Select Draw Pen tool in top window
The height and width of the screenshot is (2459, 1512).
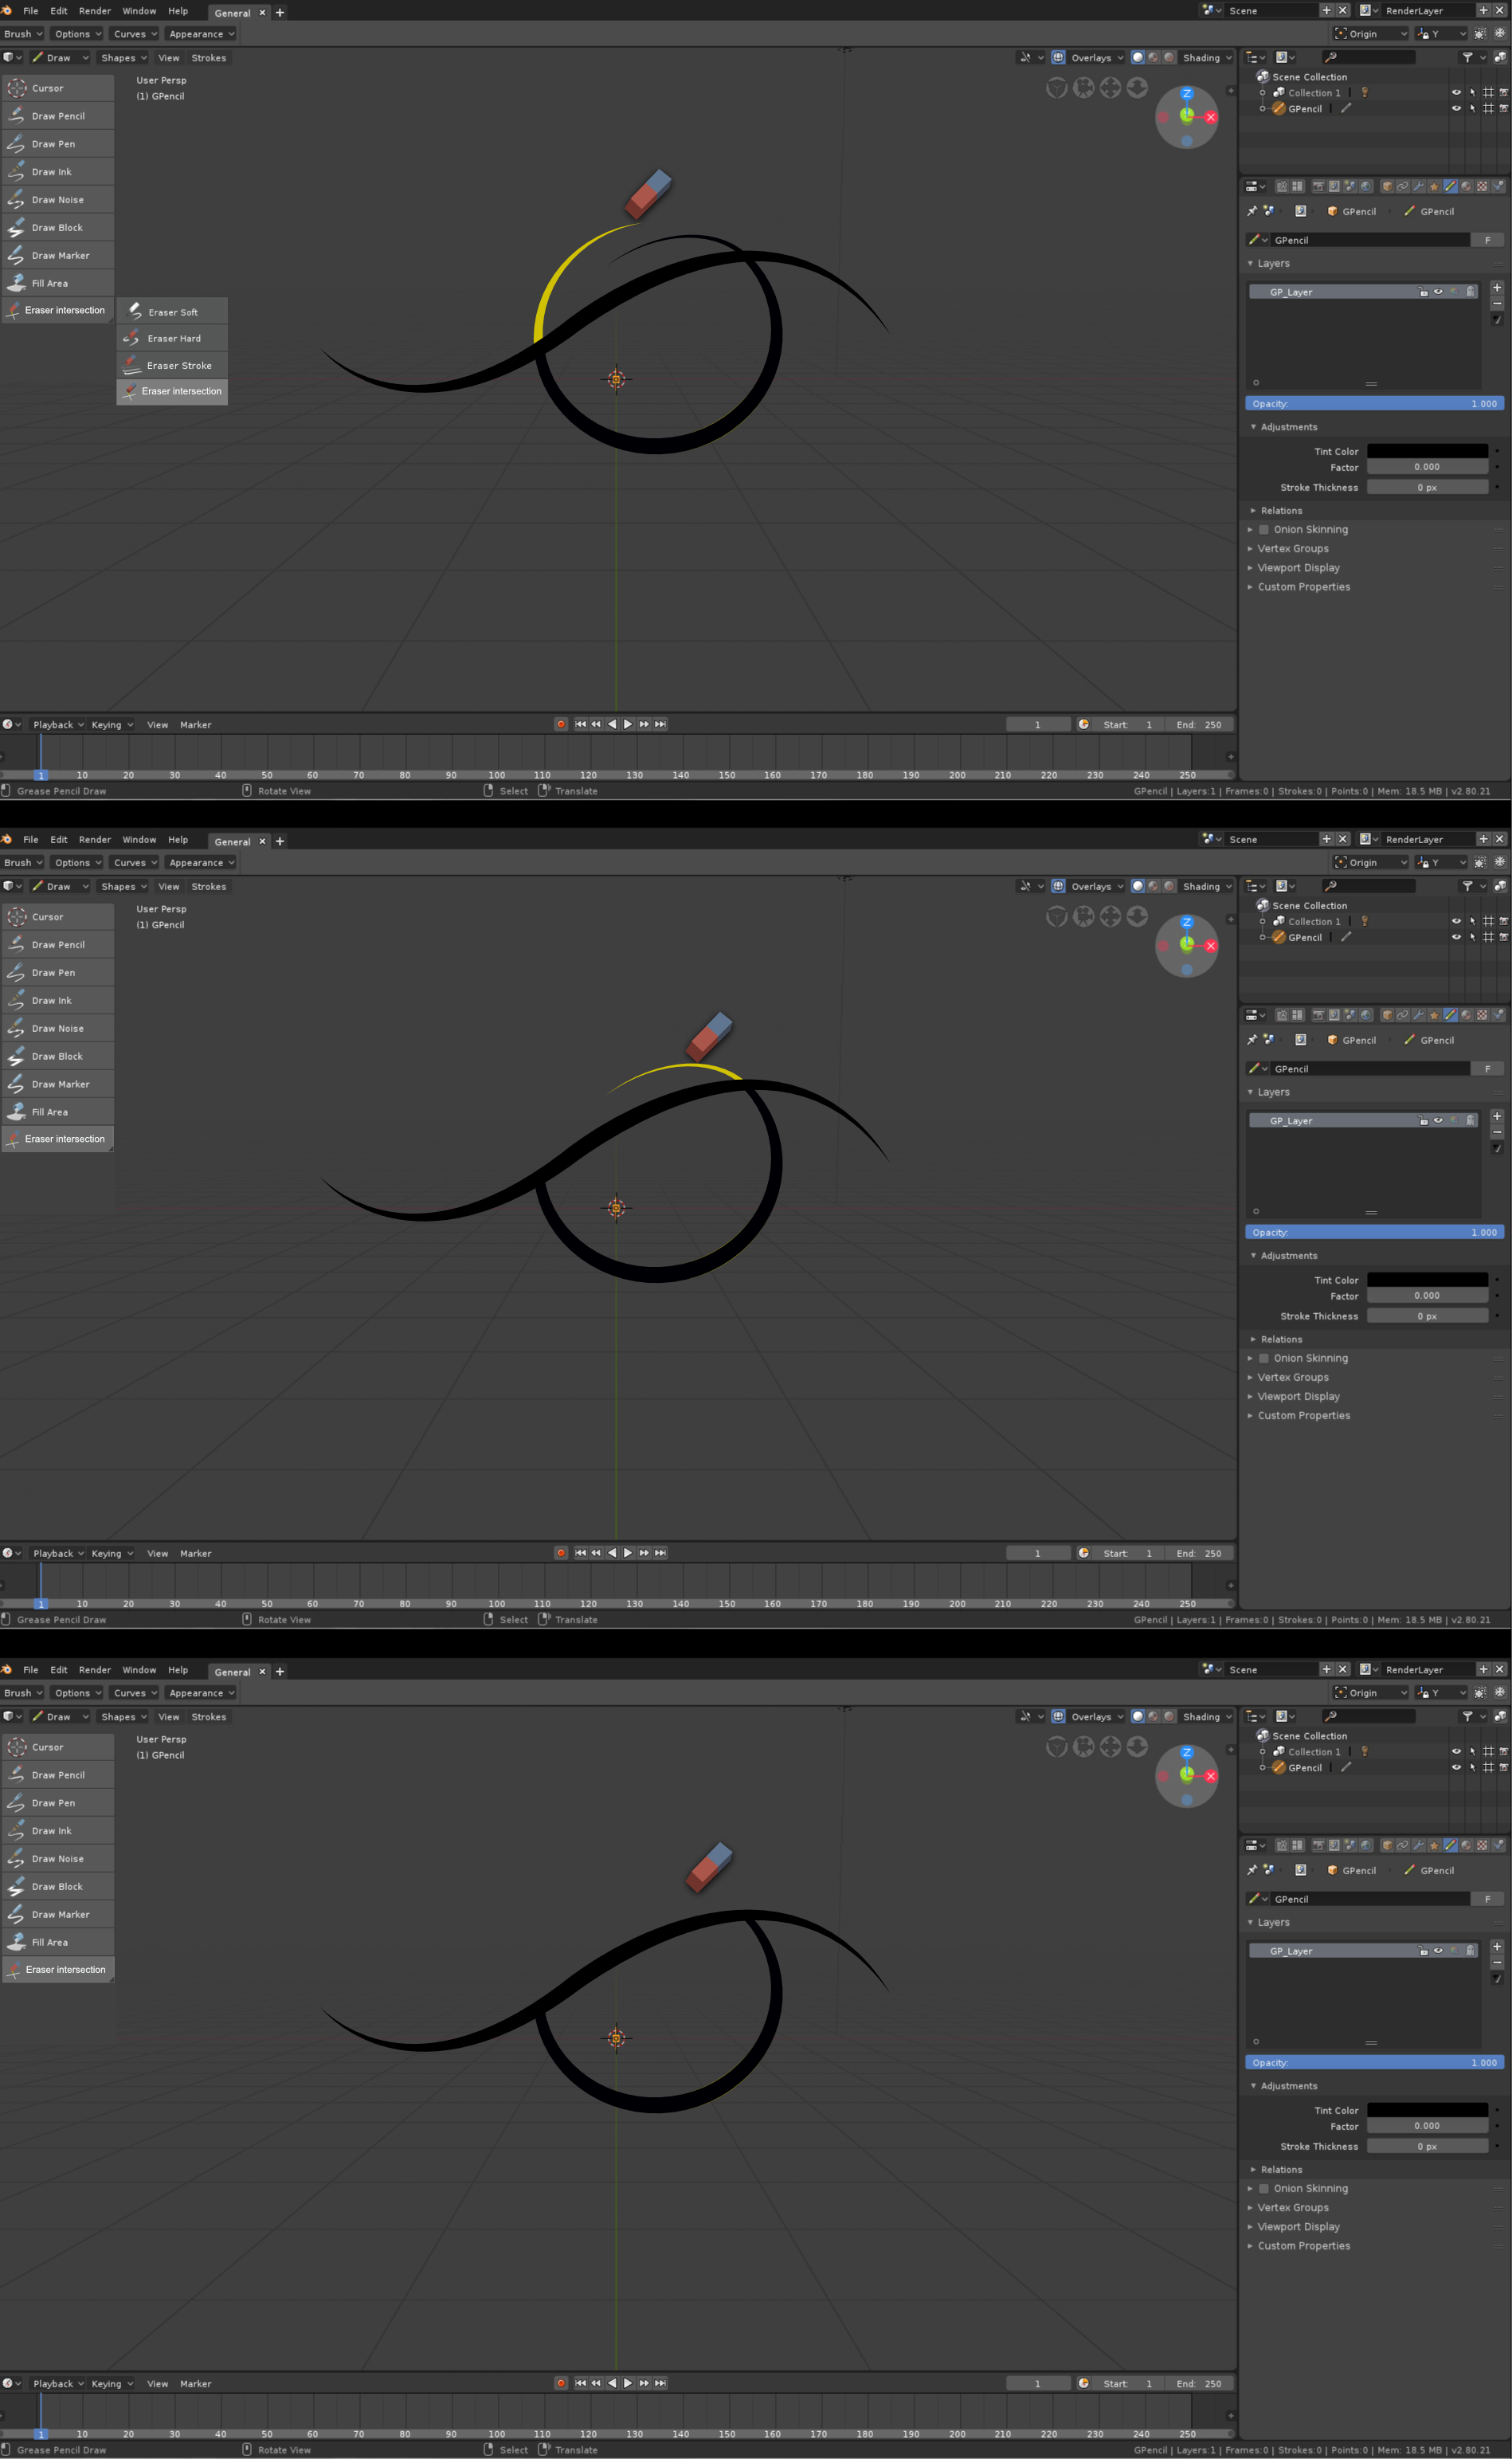point(57,144)
